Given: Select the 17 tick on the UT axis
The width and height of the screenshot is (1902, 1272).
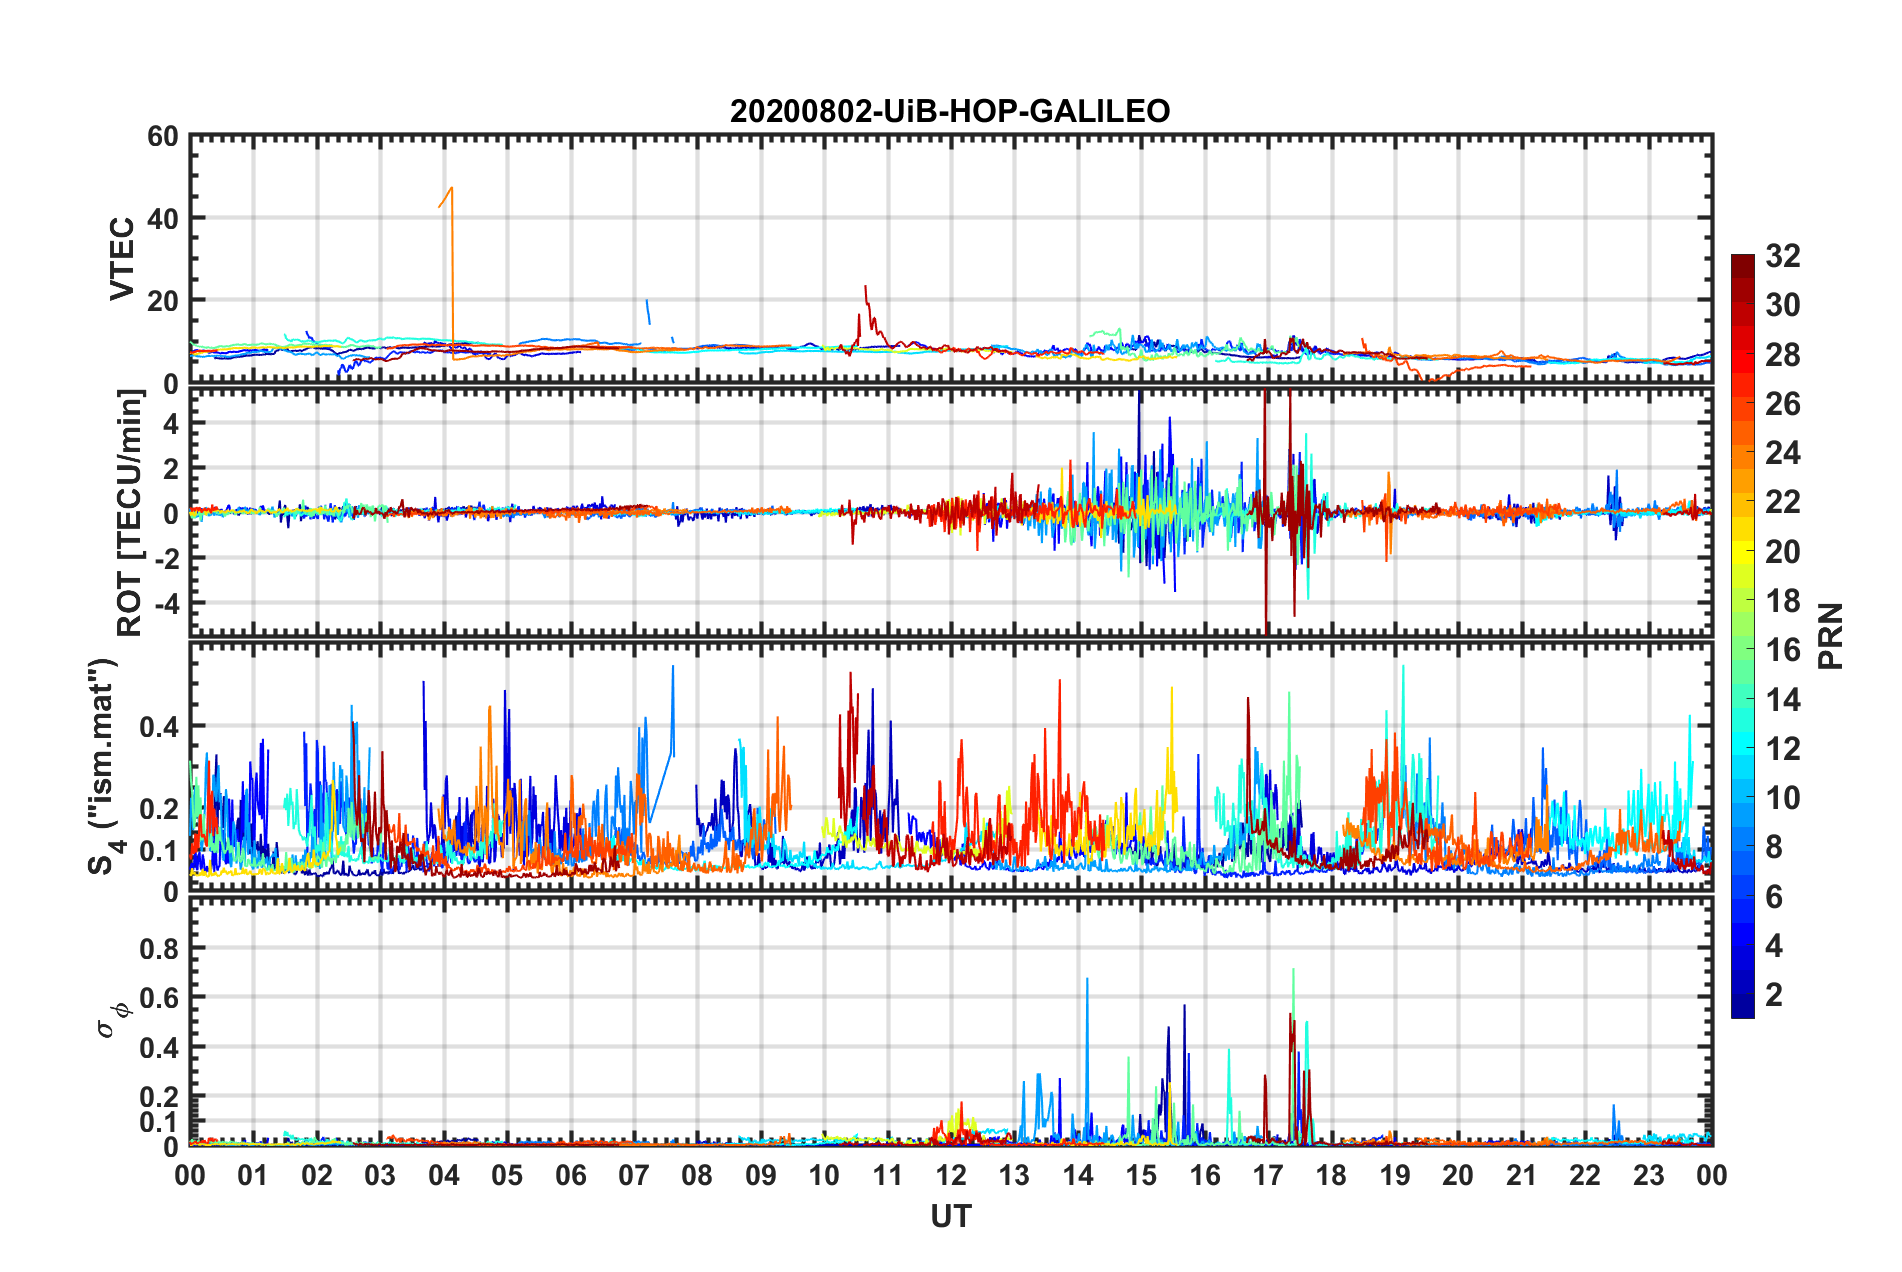Looking at the screenshot, I should point(1268,1175).
